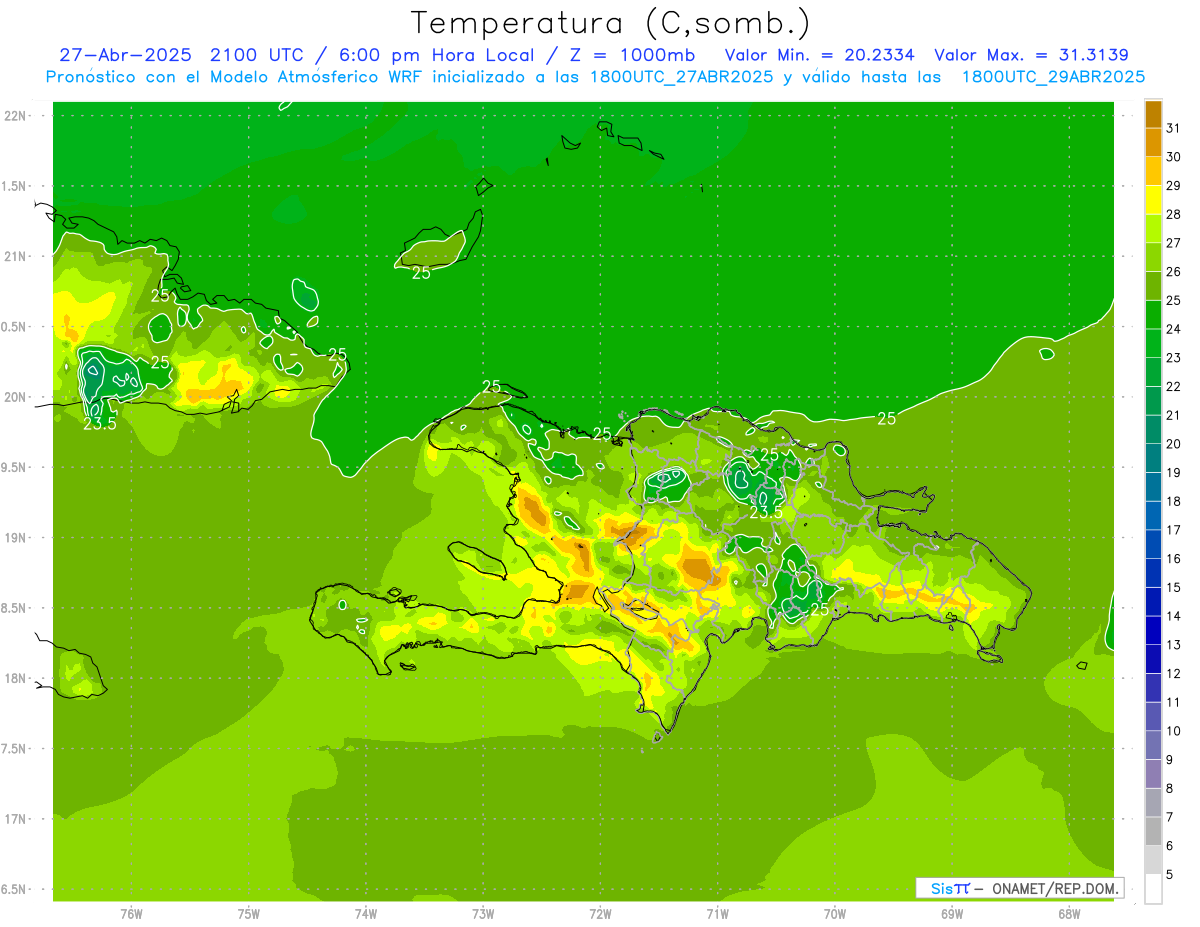Click the '74W' longitude axis label
This screenshot has height=927, width=1200.
coord(366,914)
